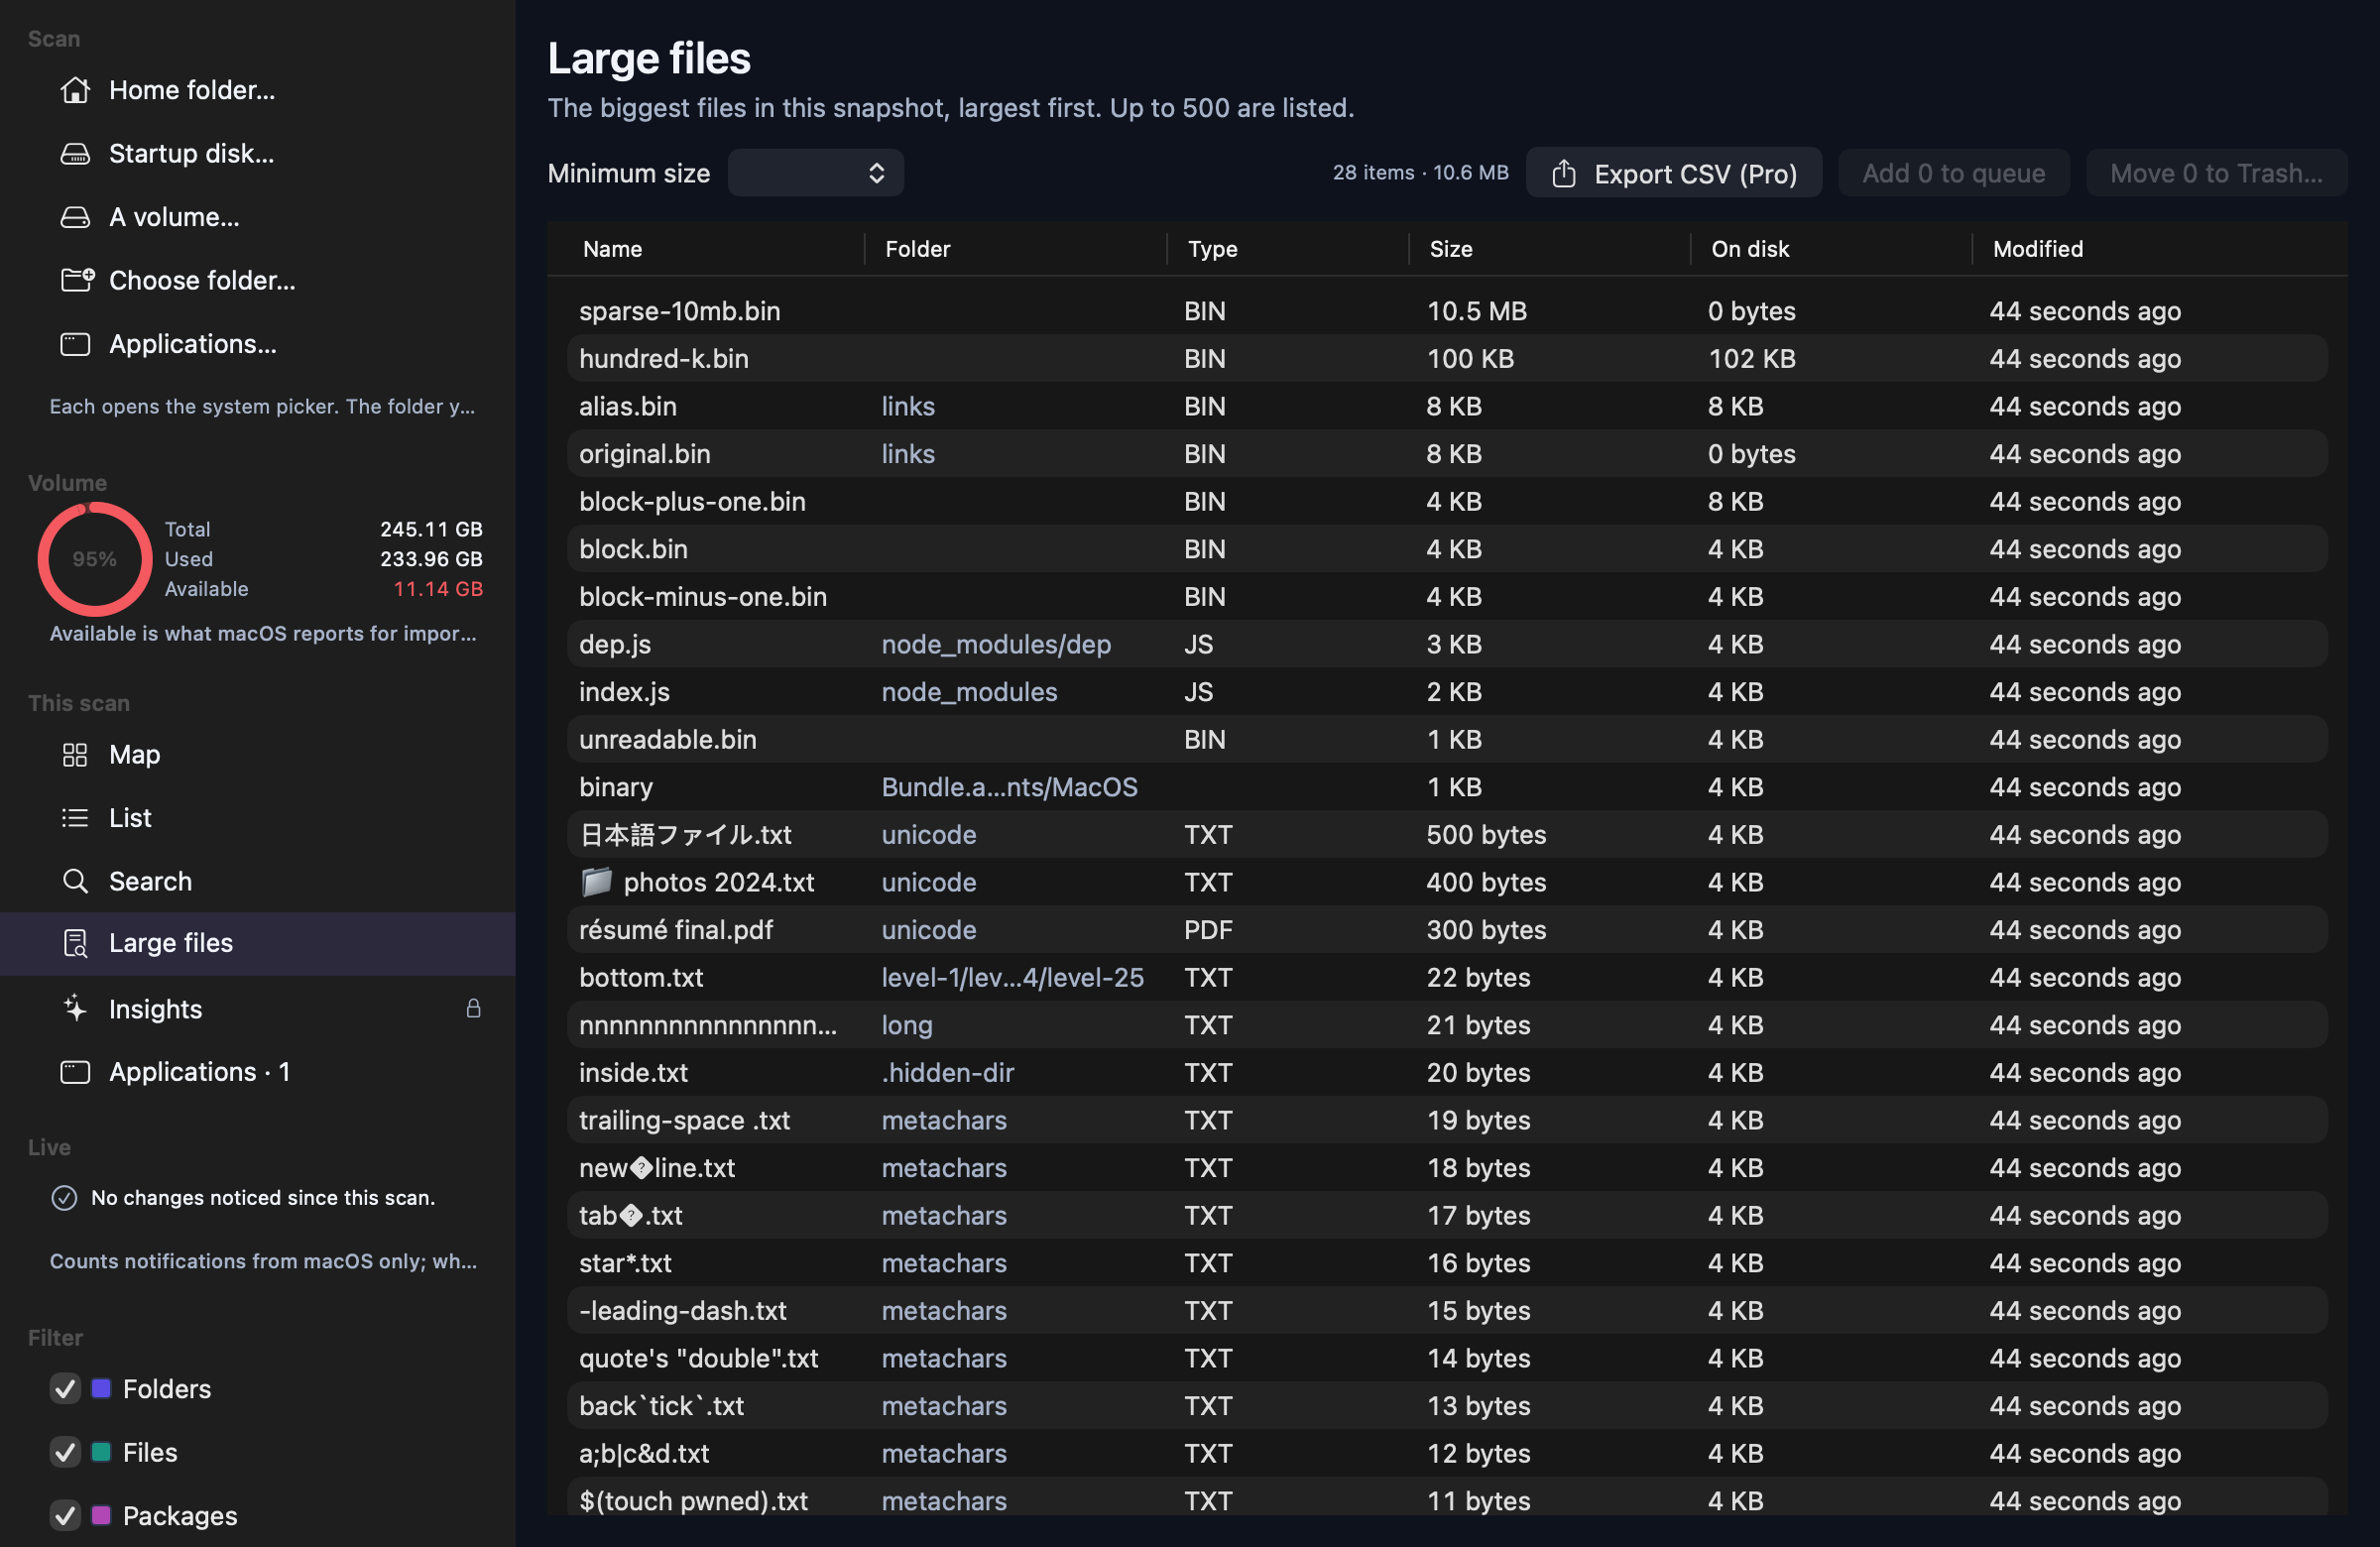Click the share icon on Export CSV

click(1564, 173)
